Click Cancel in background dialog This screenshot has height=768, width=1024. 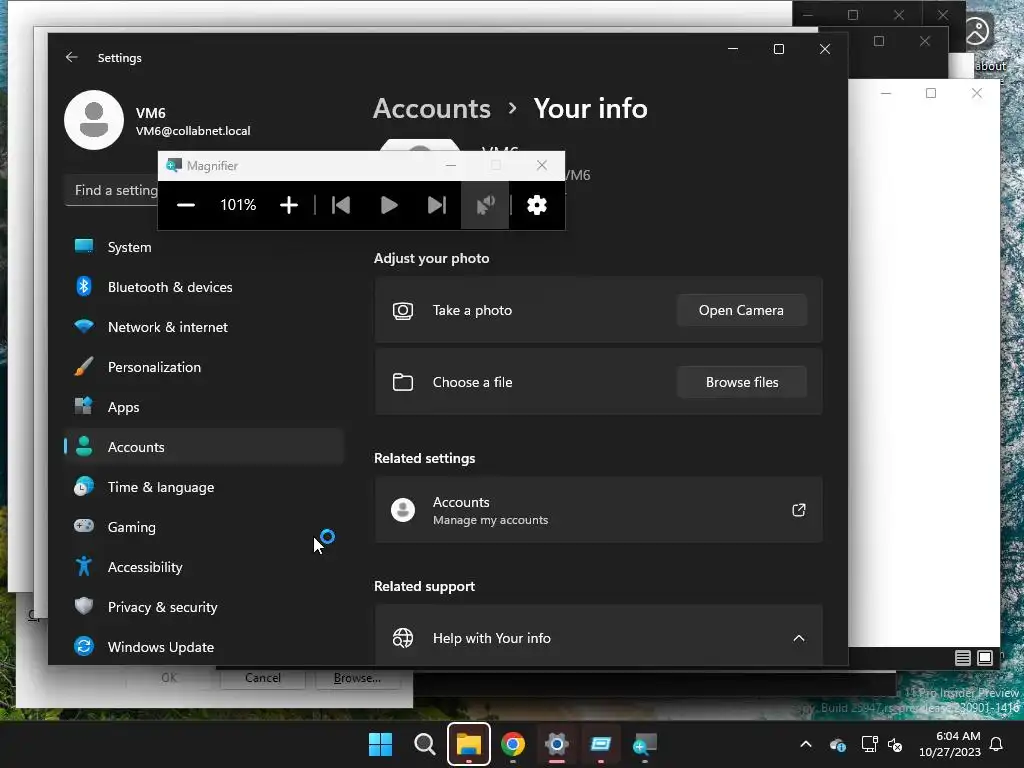(263, 678)
